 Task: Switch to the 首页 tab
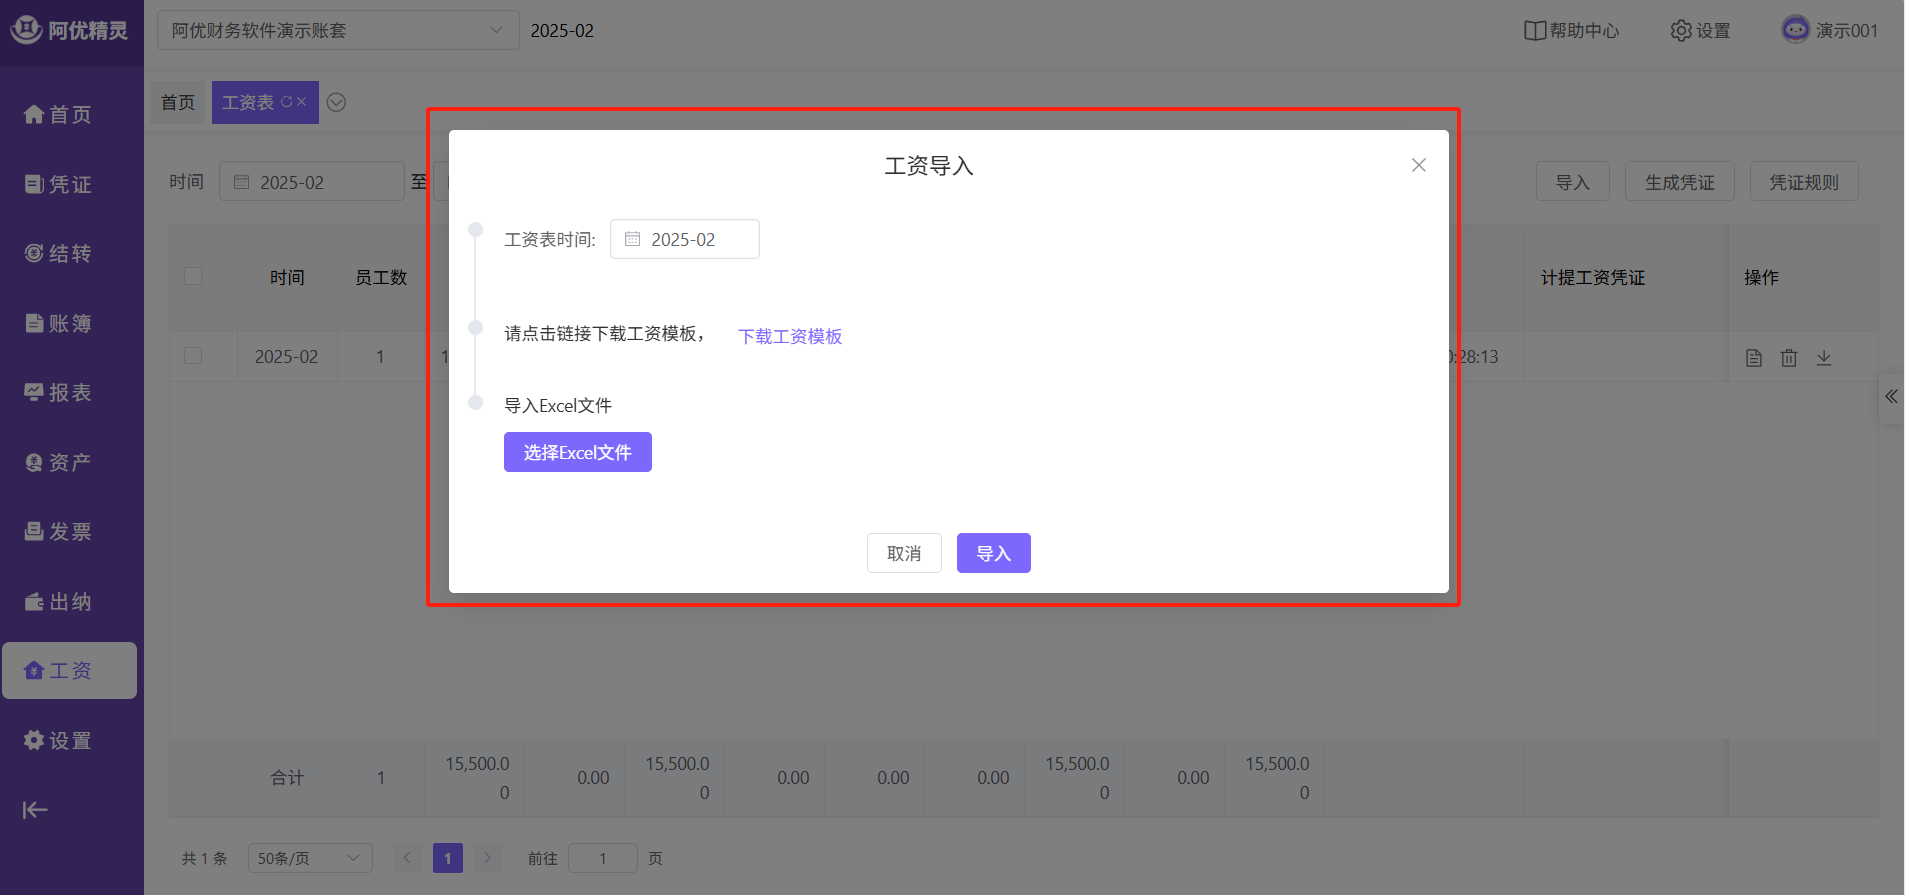coord(178,103)
